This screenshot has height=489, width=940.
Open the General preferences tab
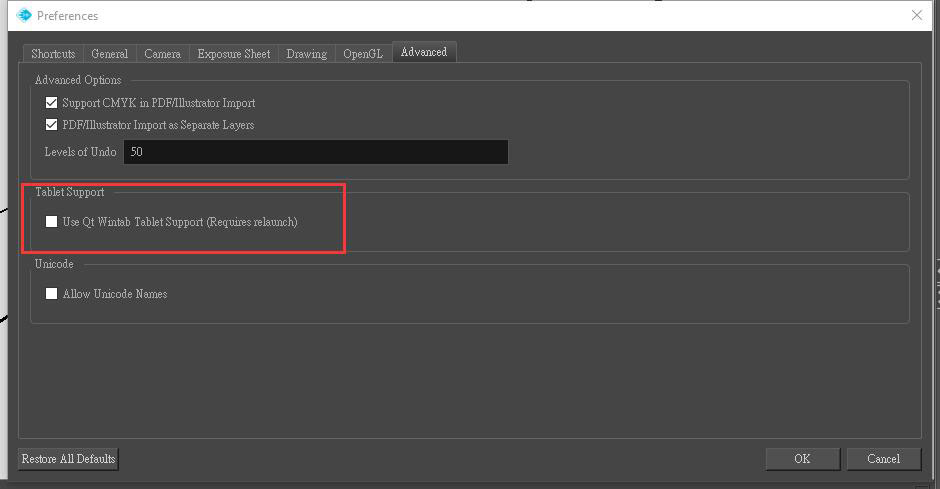109,54
